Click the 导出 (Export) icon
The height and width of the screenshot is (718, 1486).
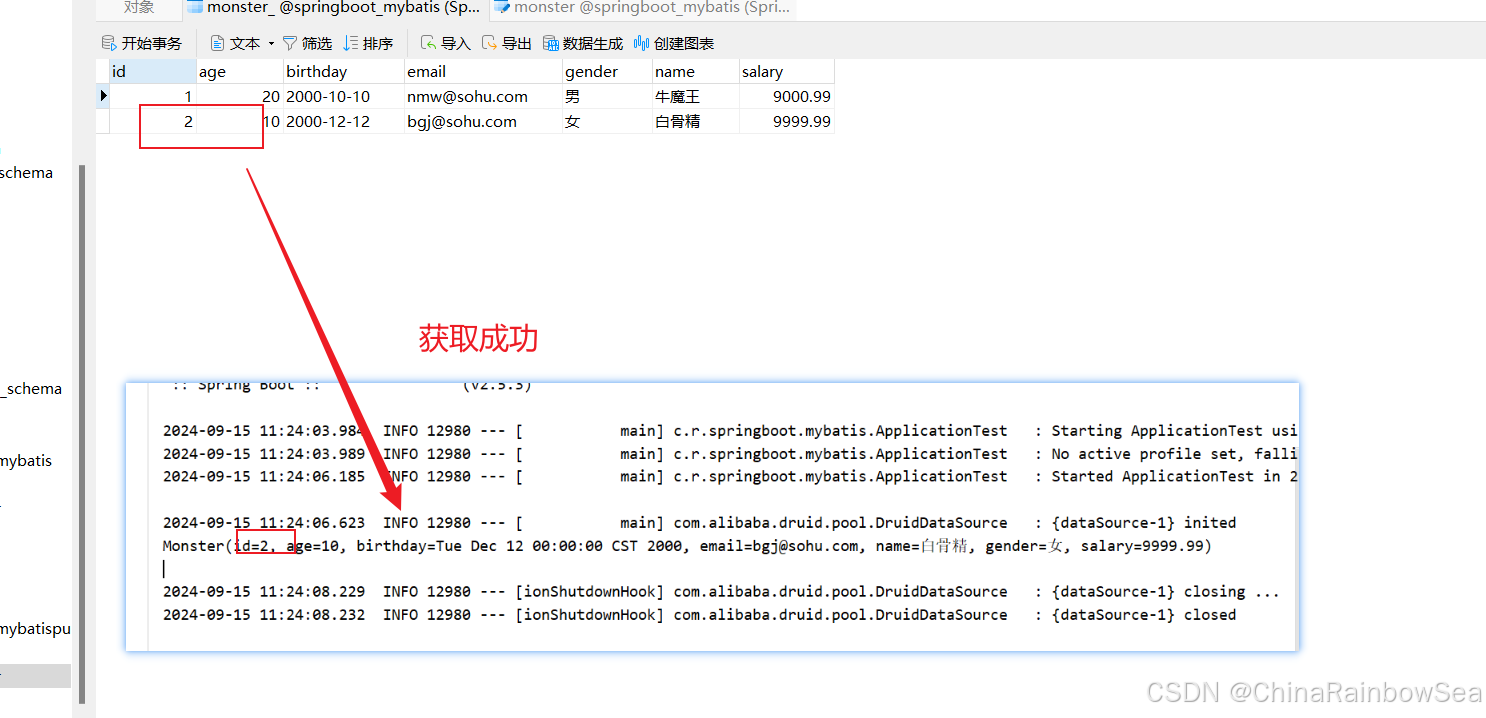[x=489, y=43]
